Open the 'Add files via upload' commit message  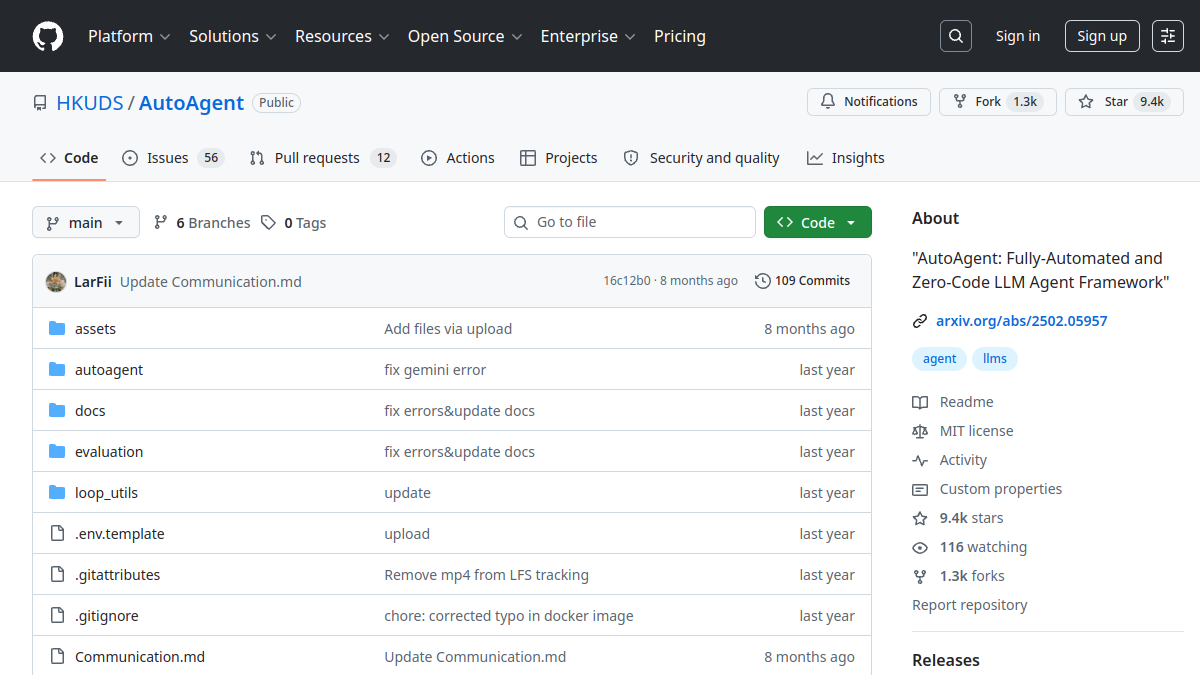448,329
